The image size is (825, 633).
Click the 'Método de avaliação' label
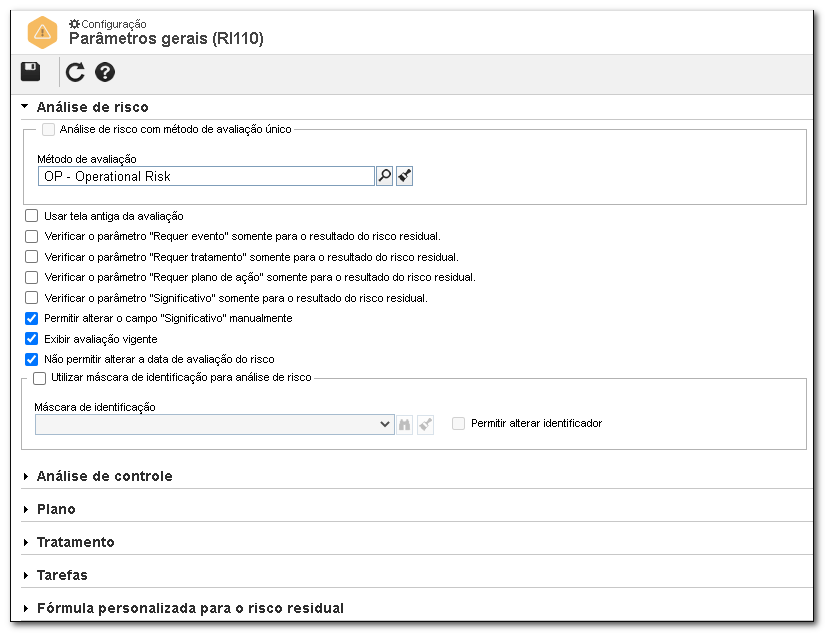87,159
